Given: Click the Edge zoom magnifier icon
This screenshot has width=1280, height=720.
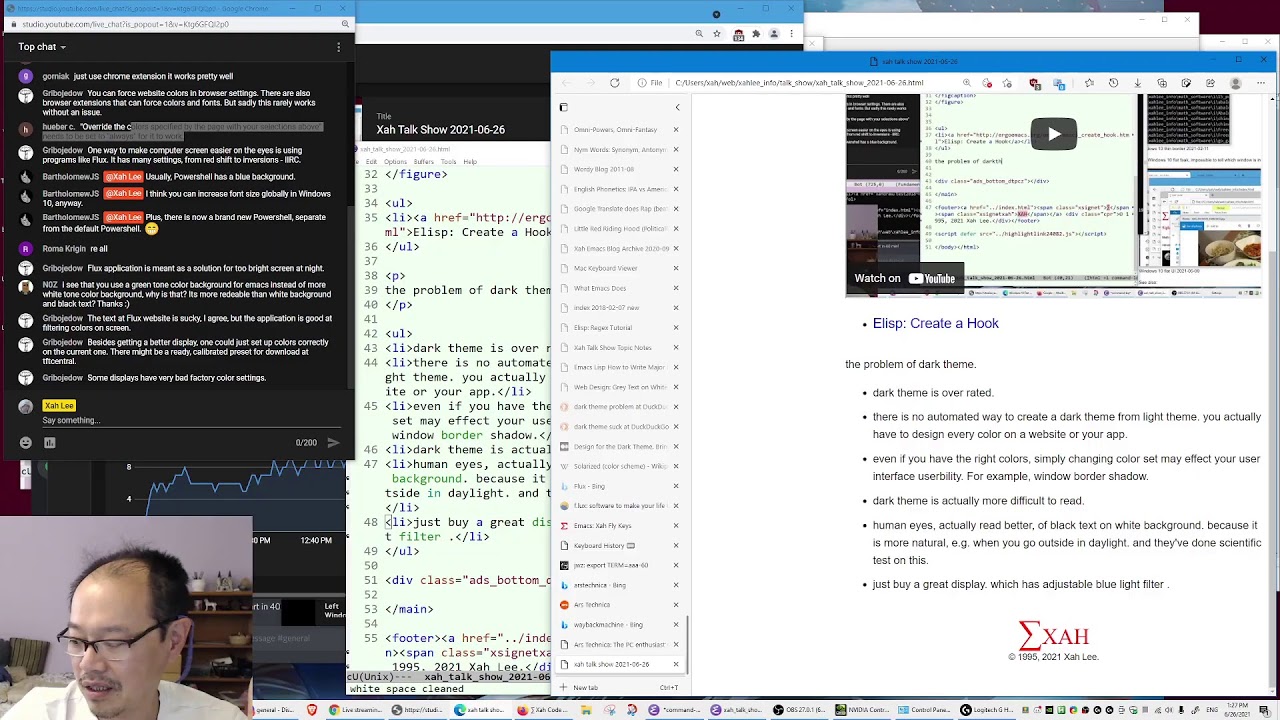Looking at the screenshot, I should (967, 83).
